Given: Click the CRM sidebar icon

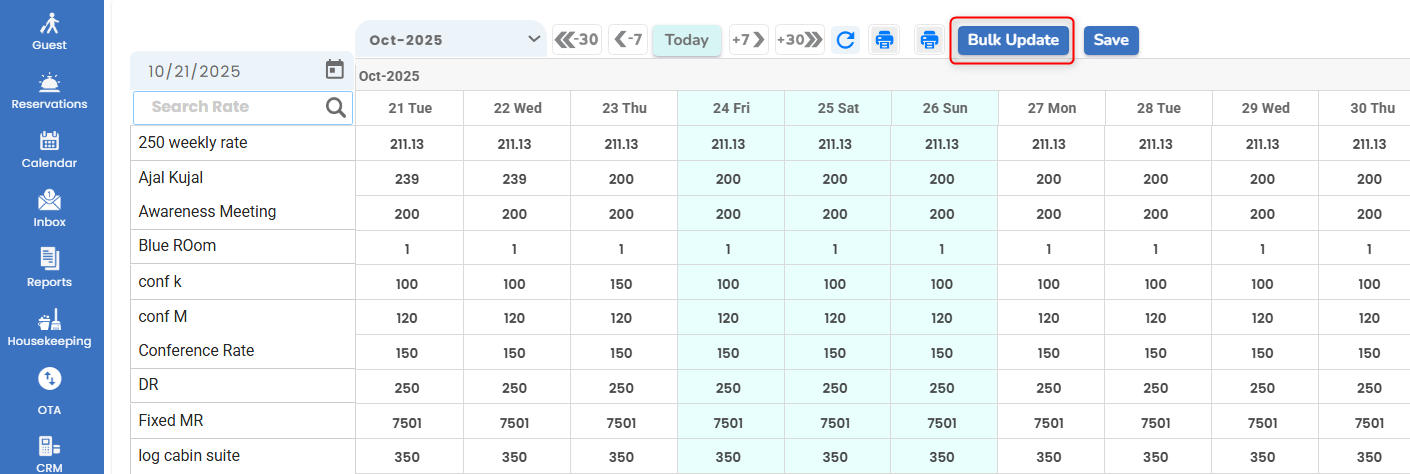Looking at the screenshot, I should 50,446.
